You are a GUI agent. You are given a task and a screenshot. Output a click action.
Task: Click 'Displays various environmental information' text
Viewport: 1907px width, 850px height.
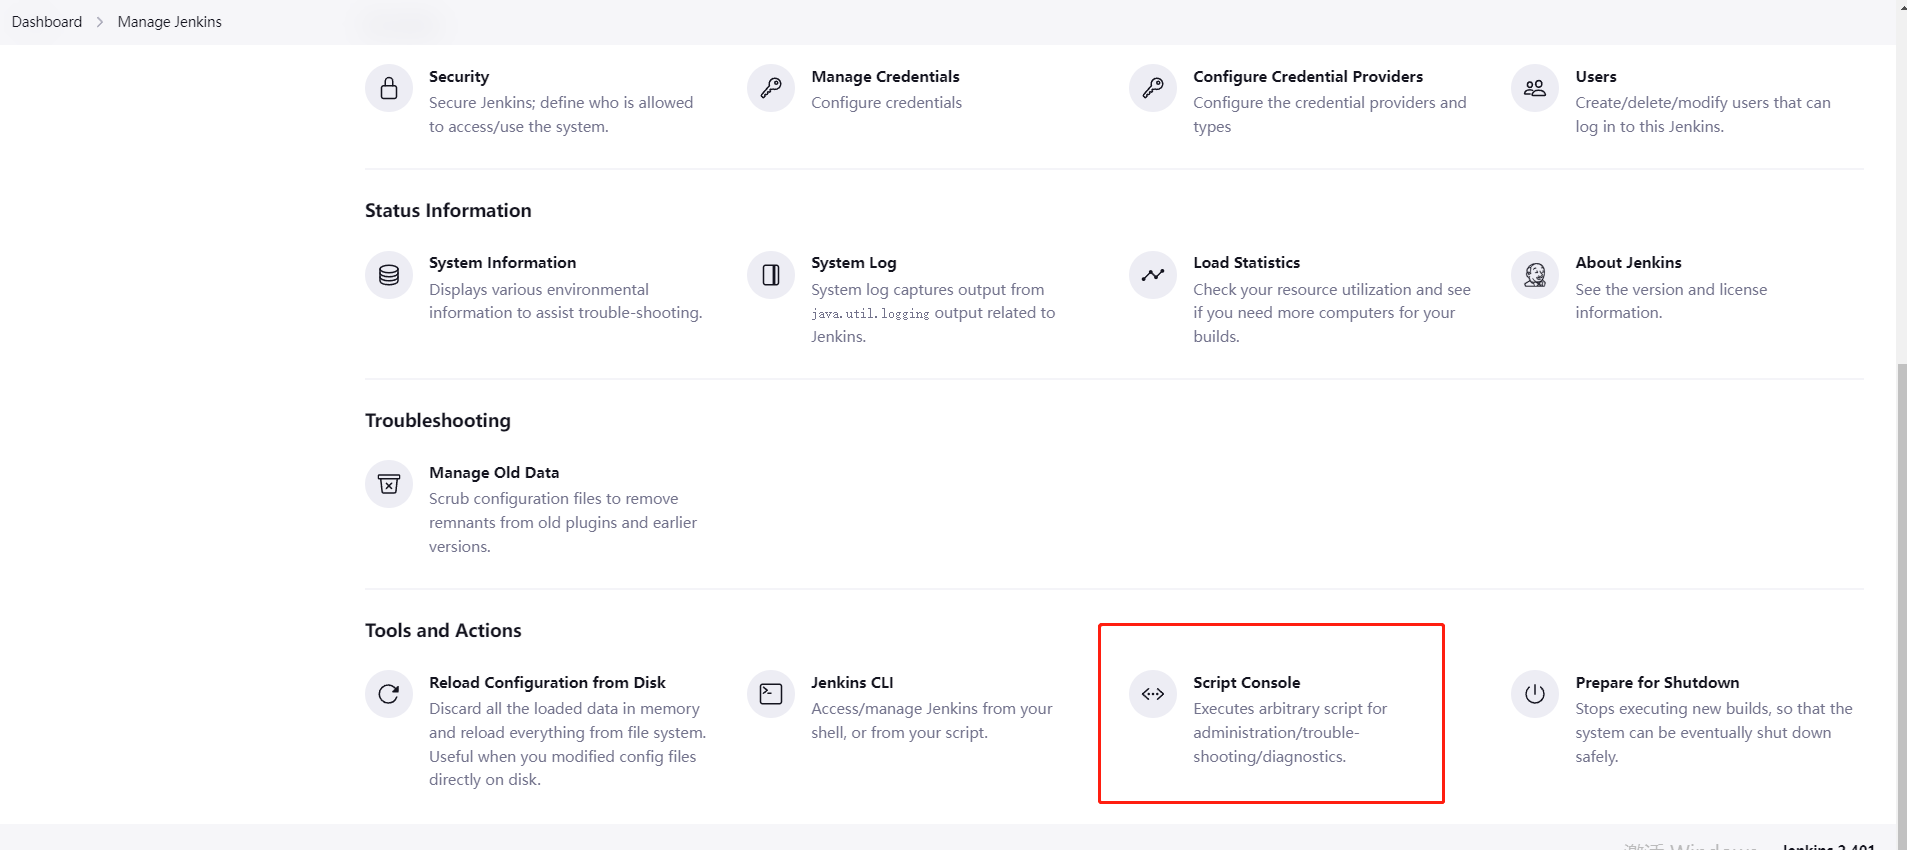tap(566, 301)
